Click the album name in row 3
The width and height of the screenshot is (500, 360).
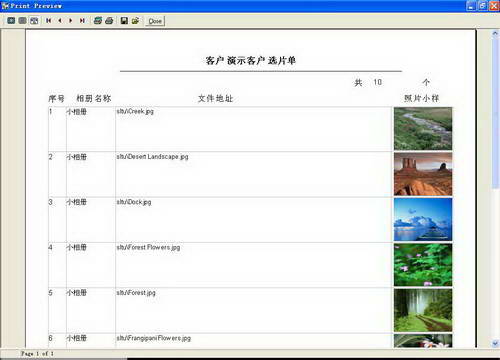click(x=76, y=202)
